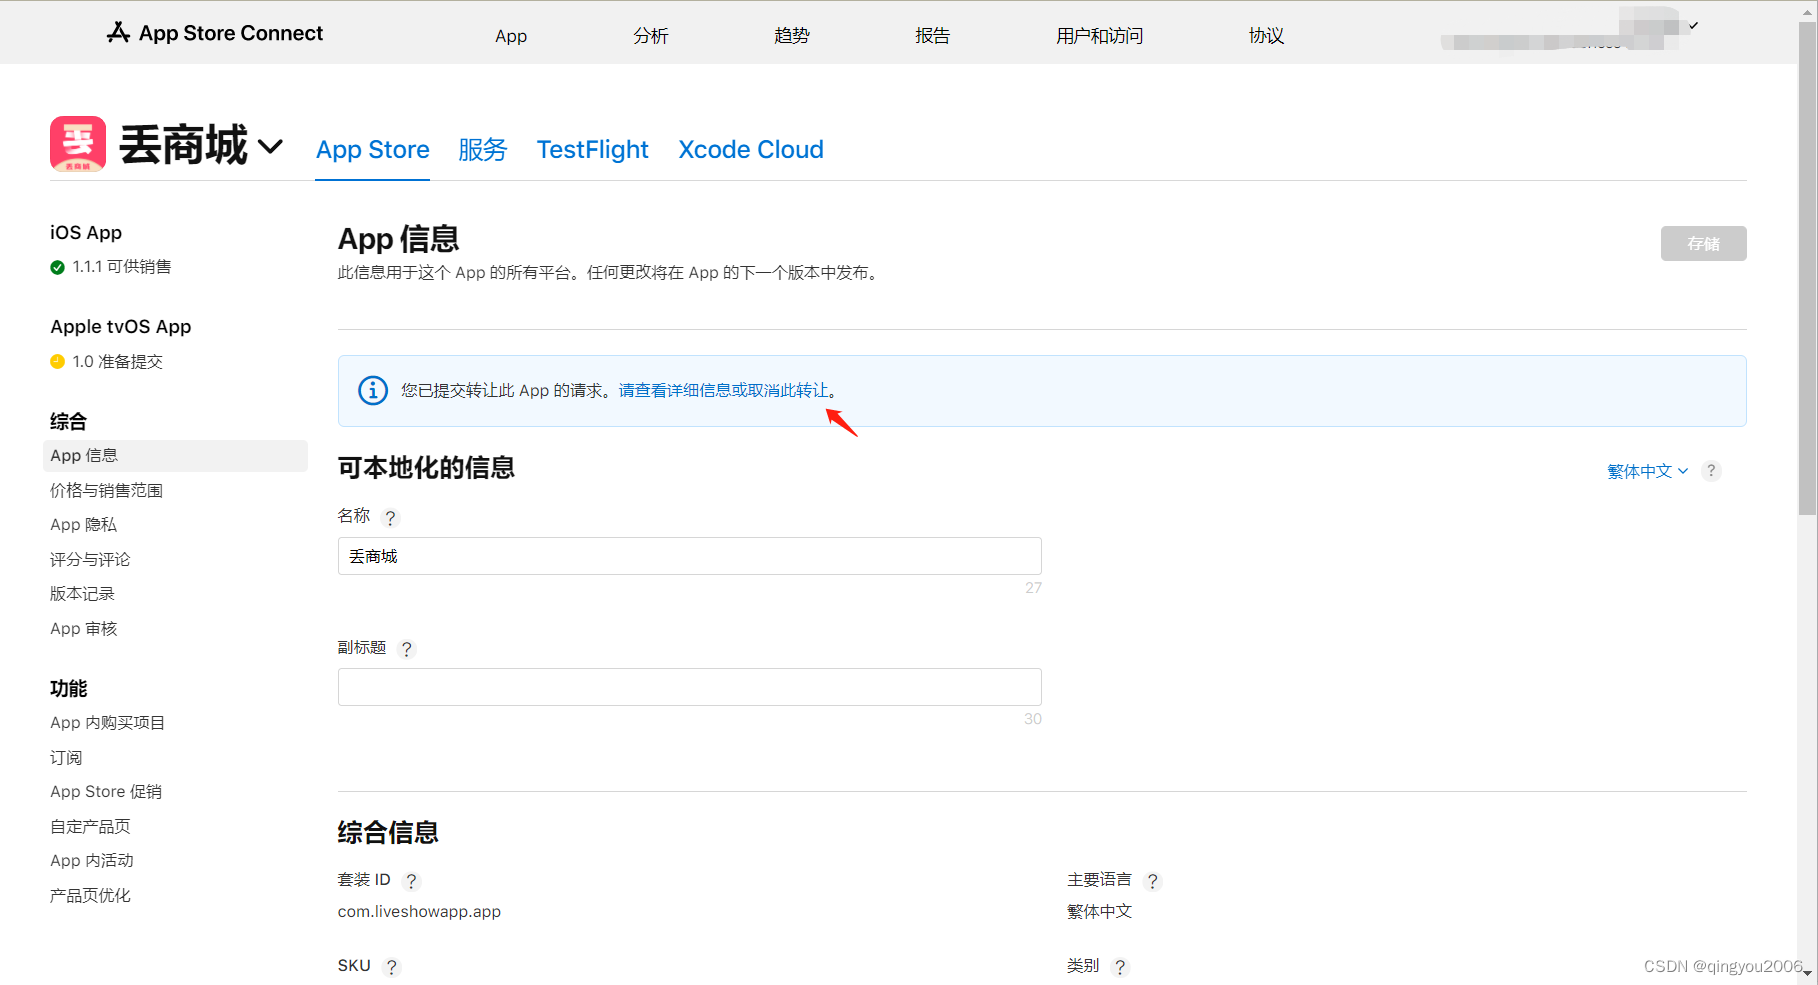Click the empty 副标题 input field

(x=690, y=687)
